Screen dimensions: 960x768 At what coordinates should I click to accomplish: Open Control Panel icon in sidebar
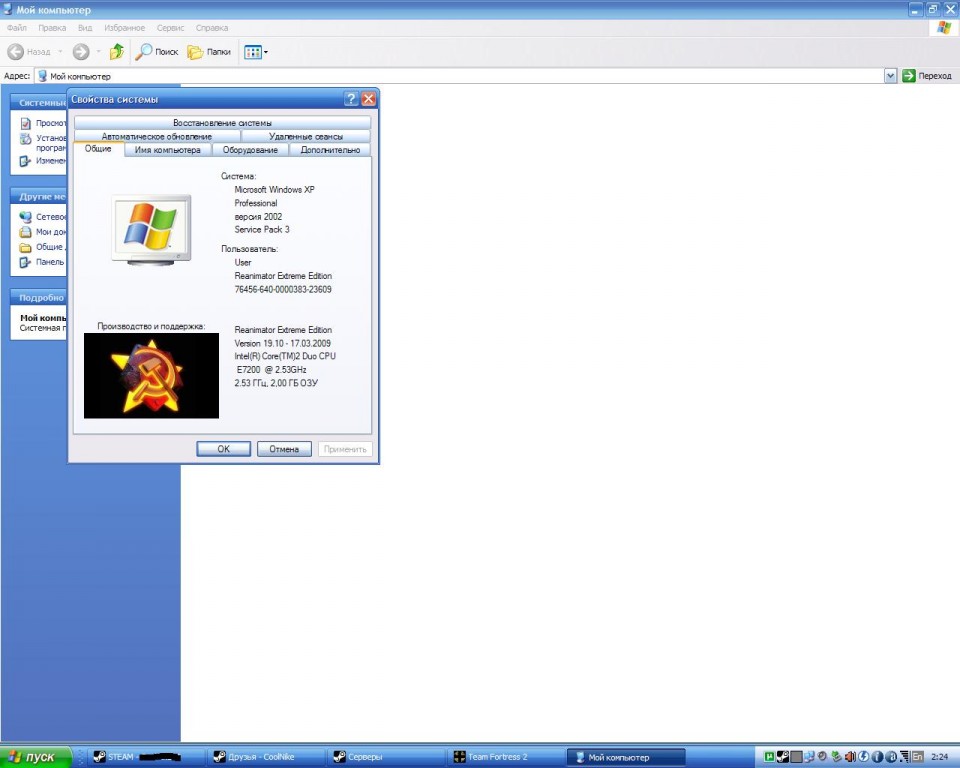(x=25, y=262)
